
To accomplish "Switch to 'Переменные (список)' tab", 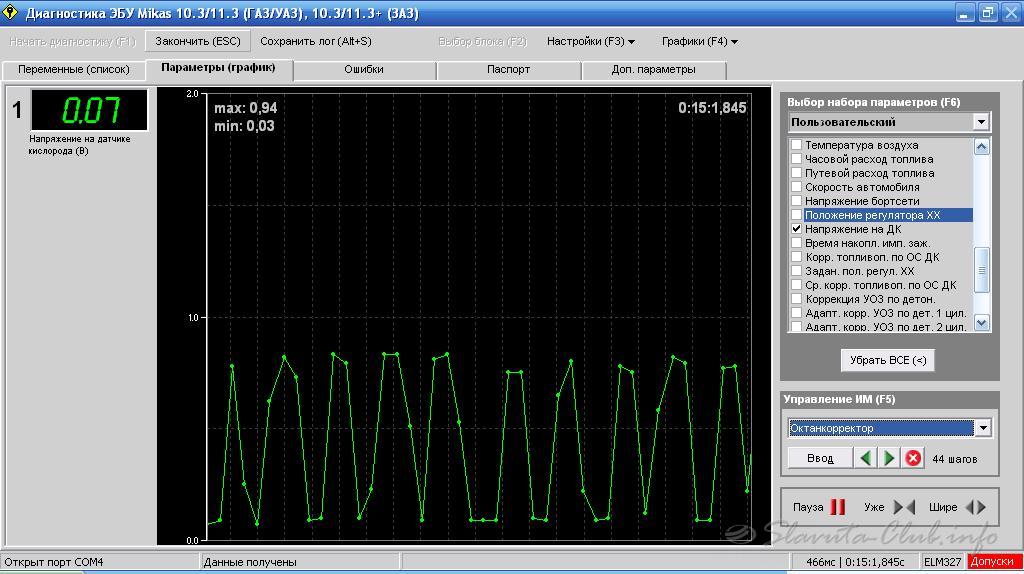I will (74, 69).
